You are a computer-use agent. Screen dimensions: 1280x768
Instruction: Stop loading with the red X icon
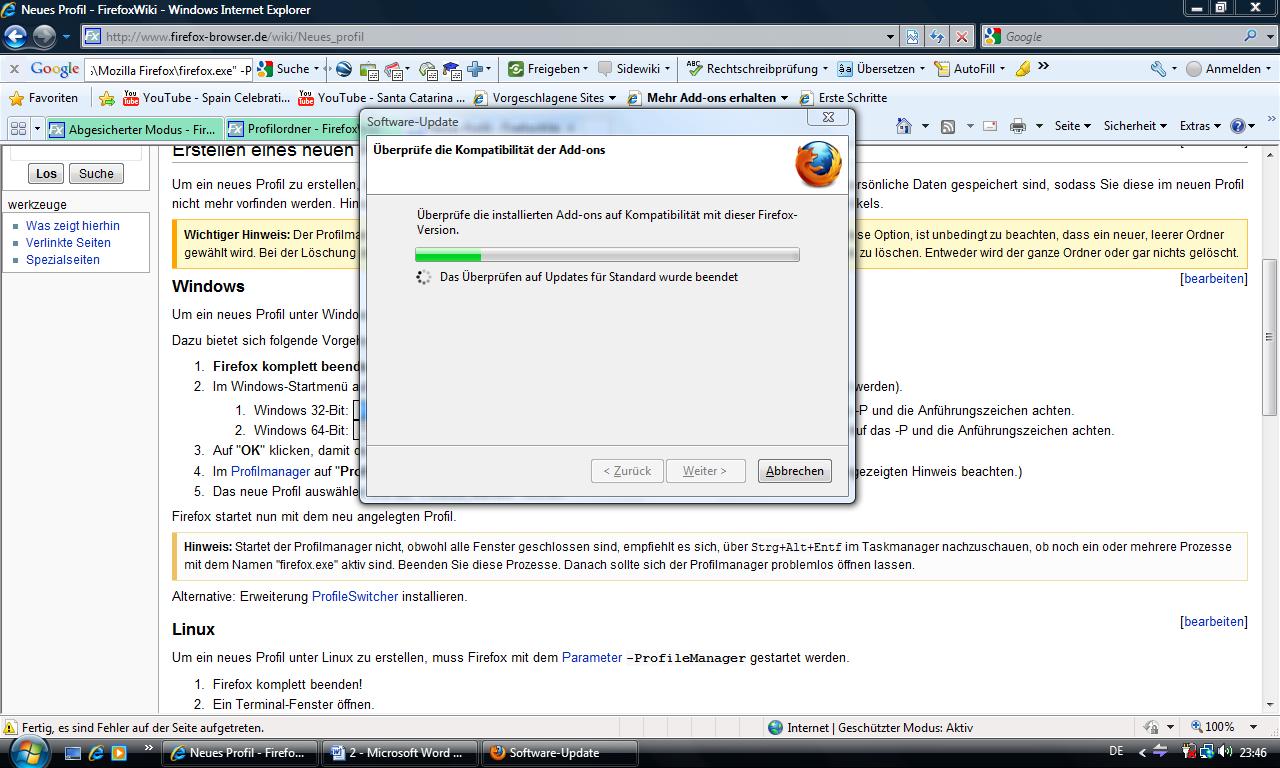click(x=962, y=37)
